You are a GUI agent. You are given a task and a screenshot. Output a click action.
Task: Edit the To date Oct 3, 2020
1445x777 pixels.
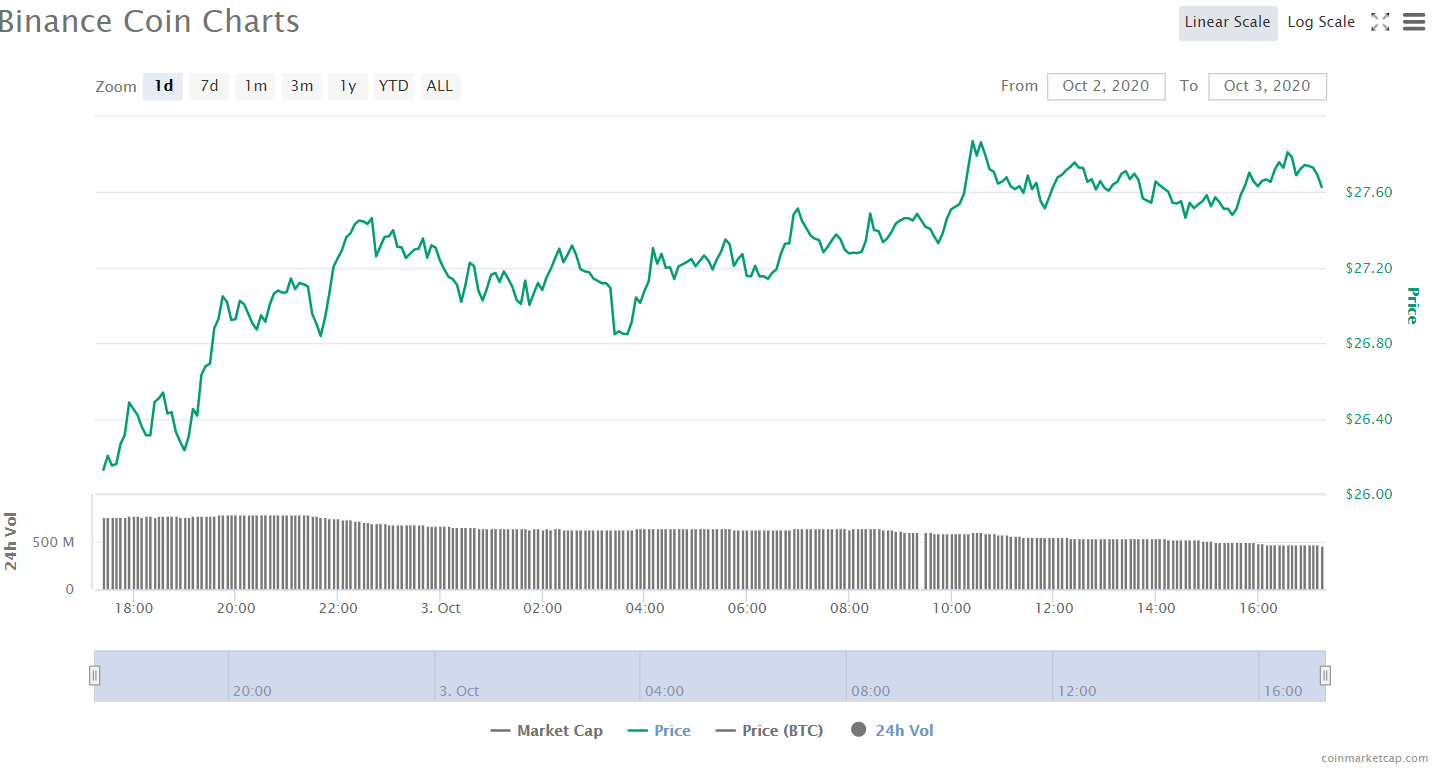click(1267, 86)
